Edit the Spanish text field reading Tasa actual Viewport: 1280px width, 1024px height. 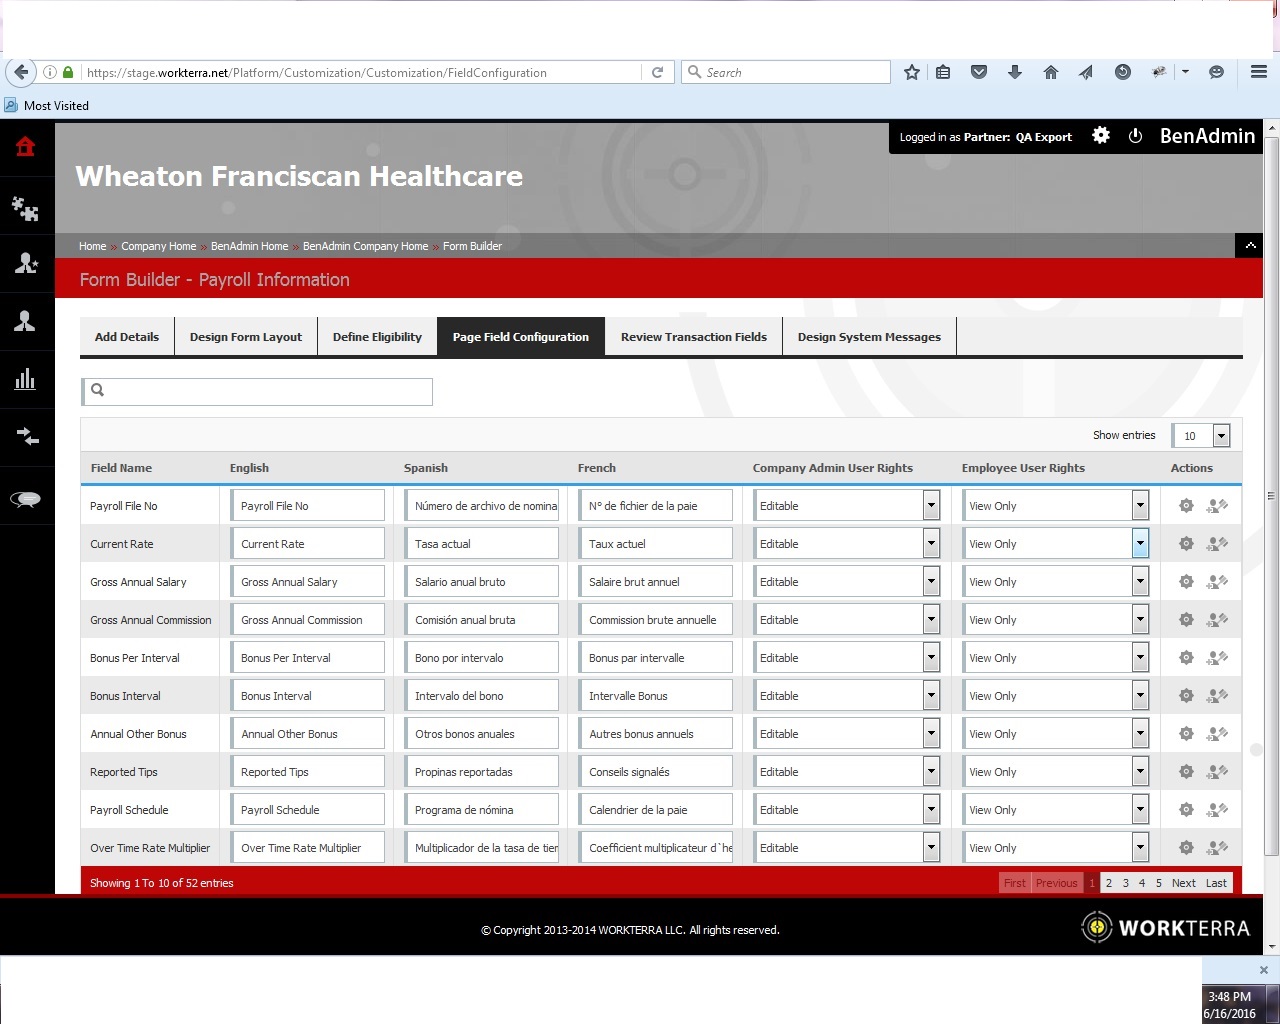coord(482,544)
